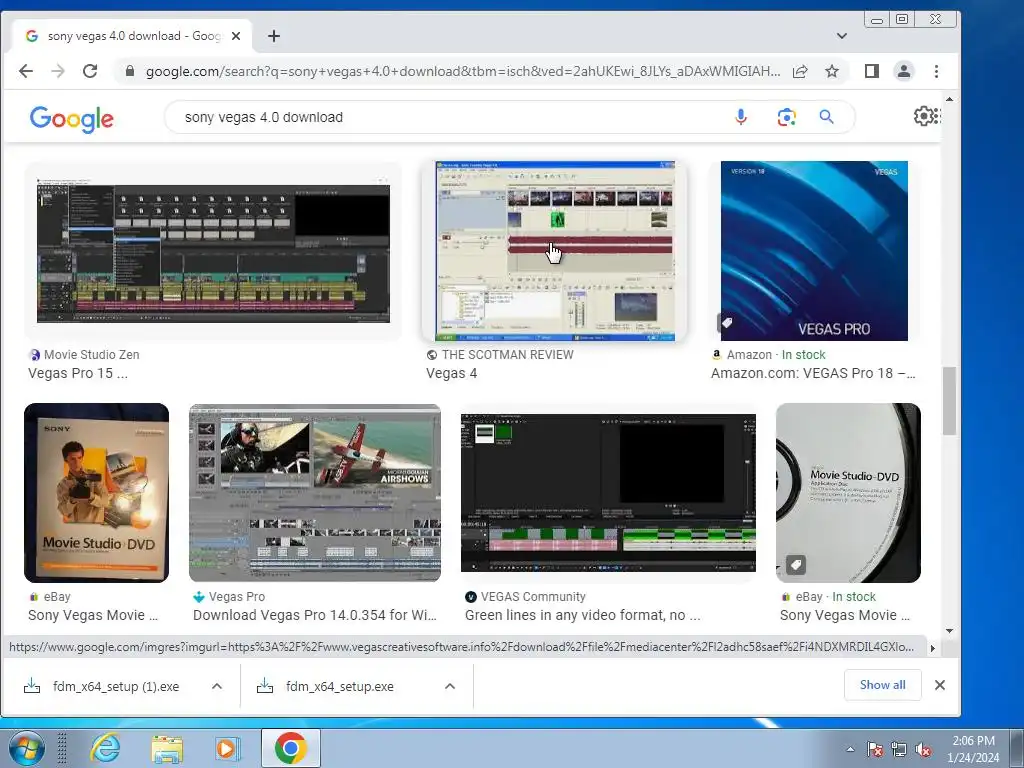
Task: Open Windows Explorer folder on the taskbar
Action: 167,748
